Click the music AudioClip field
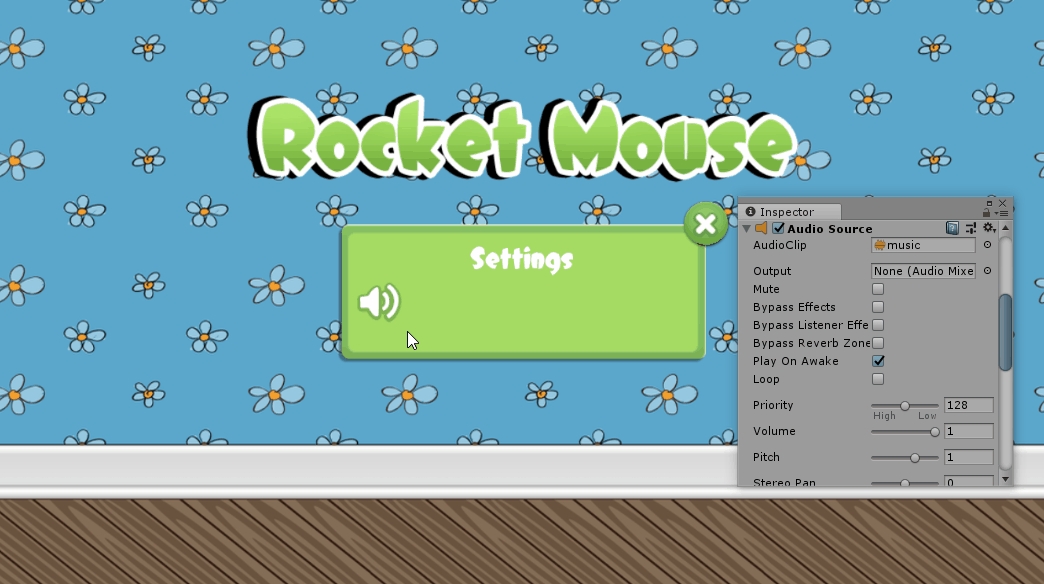The height and width of the screenshot is (584, 1044). [922, 245]
